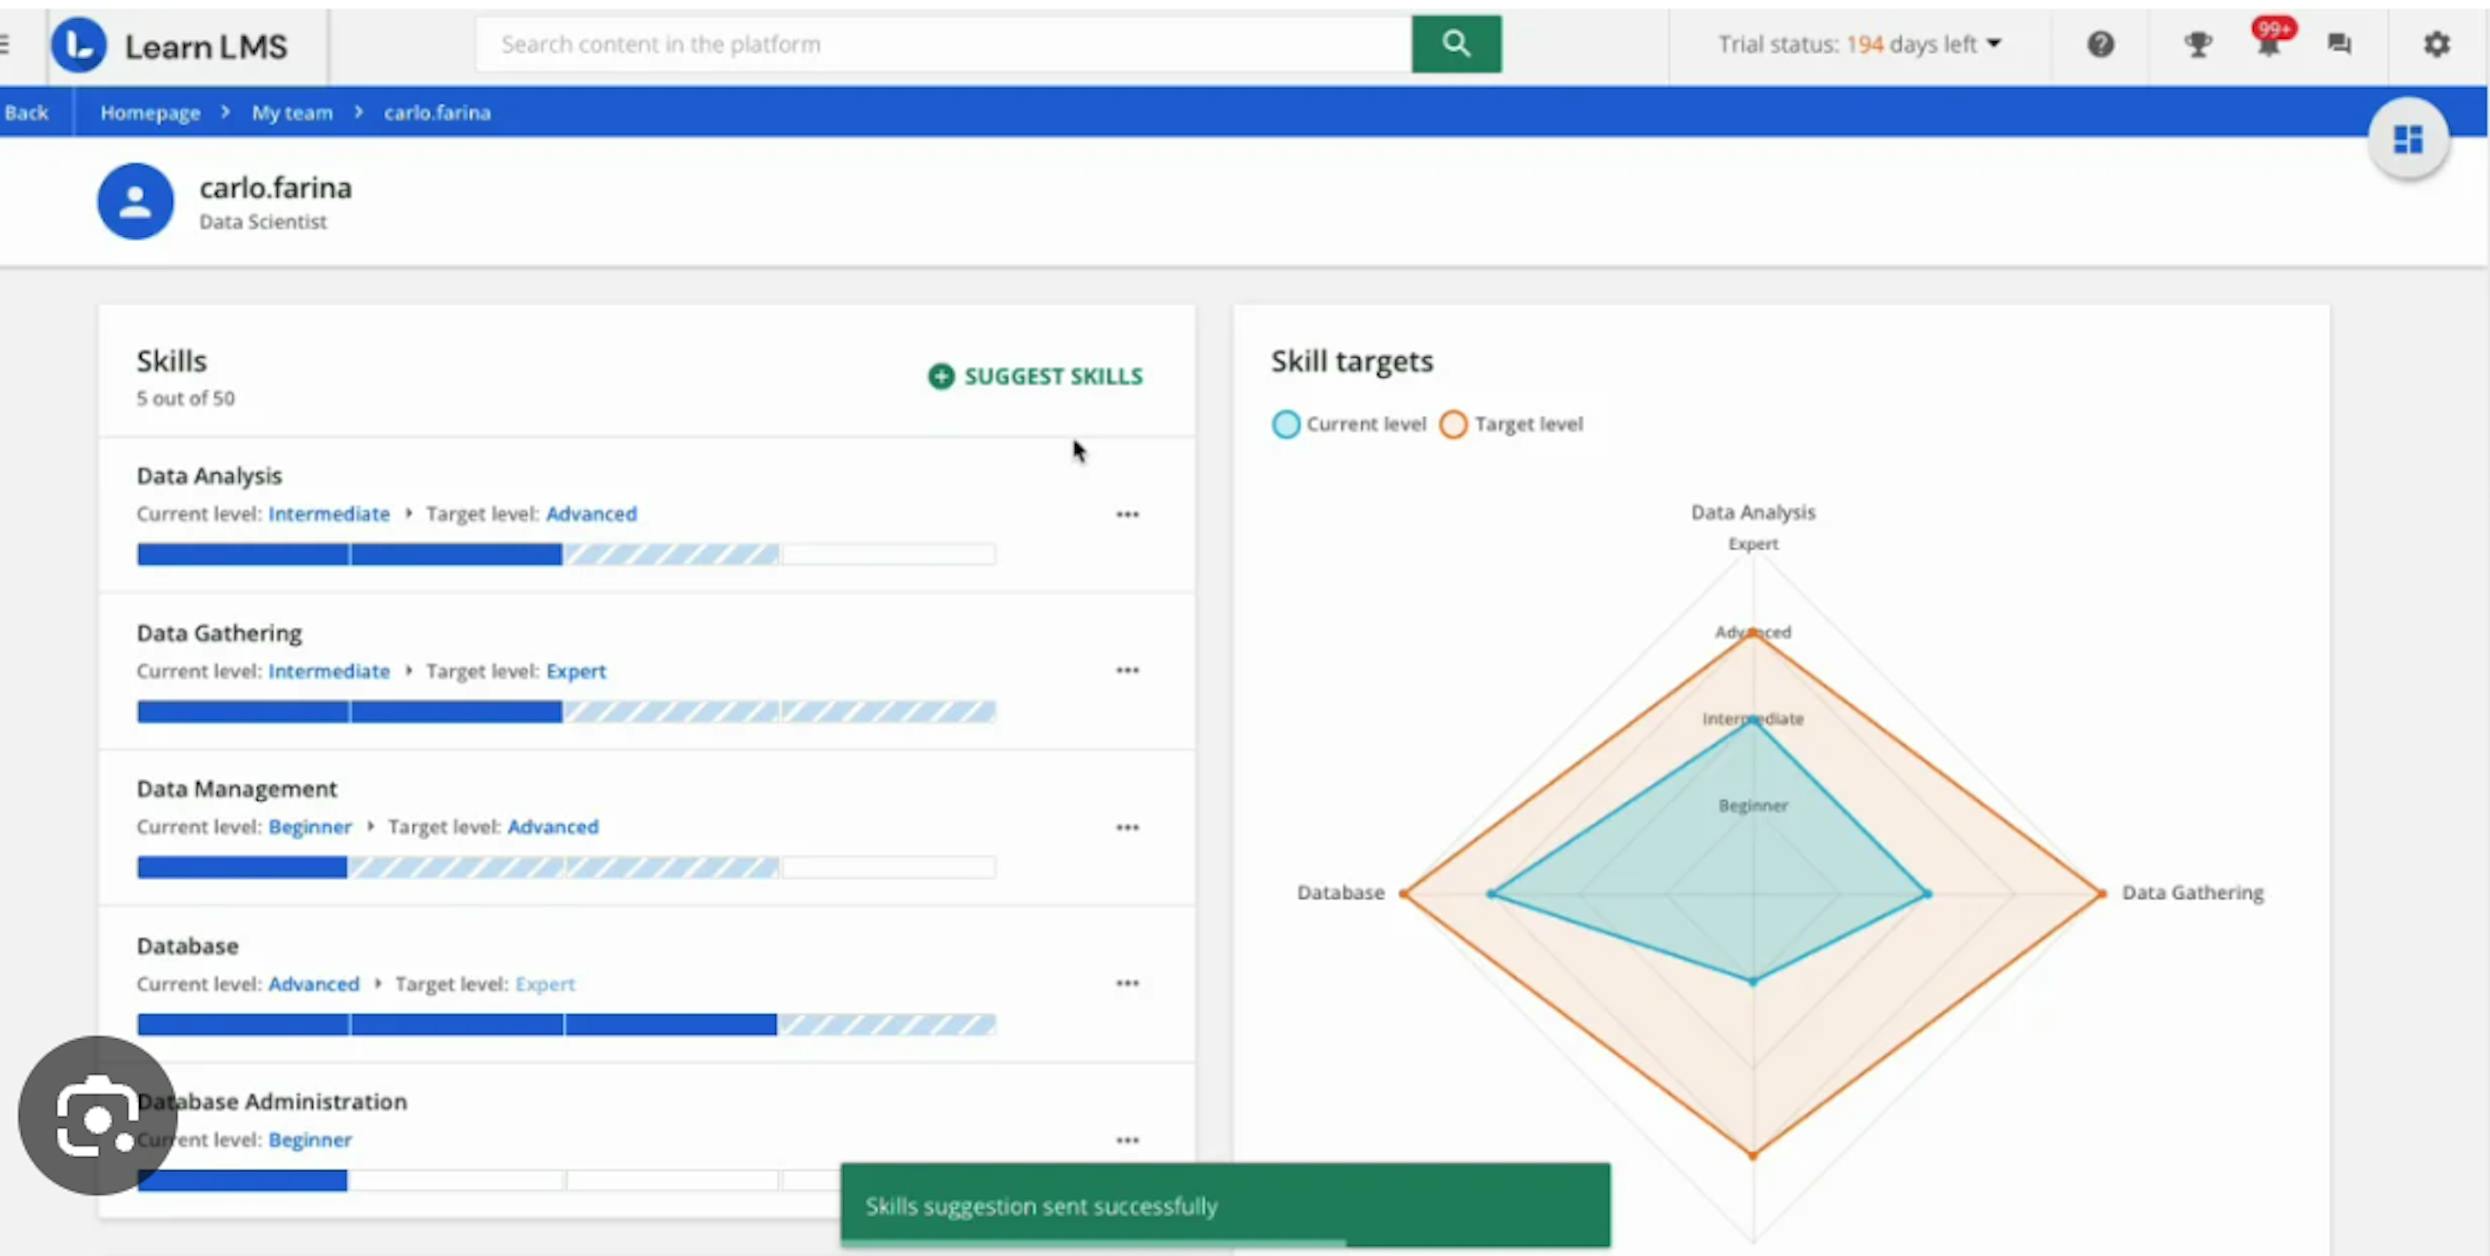2490x1256 pixels.
Task: Open the gamification trophy icon
Action: (2197, 44)
